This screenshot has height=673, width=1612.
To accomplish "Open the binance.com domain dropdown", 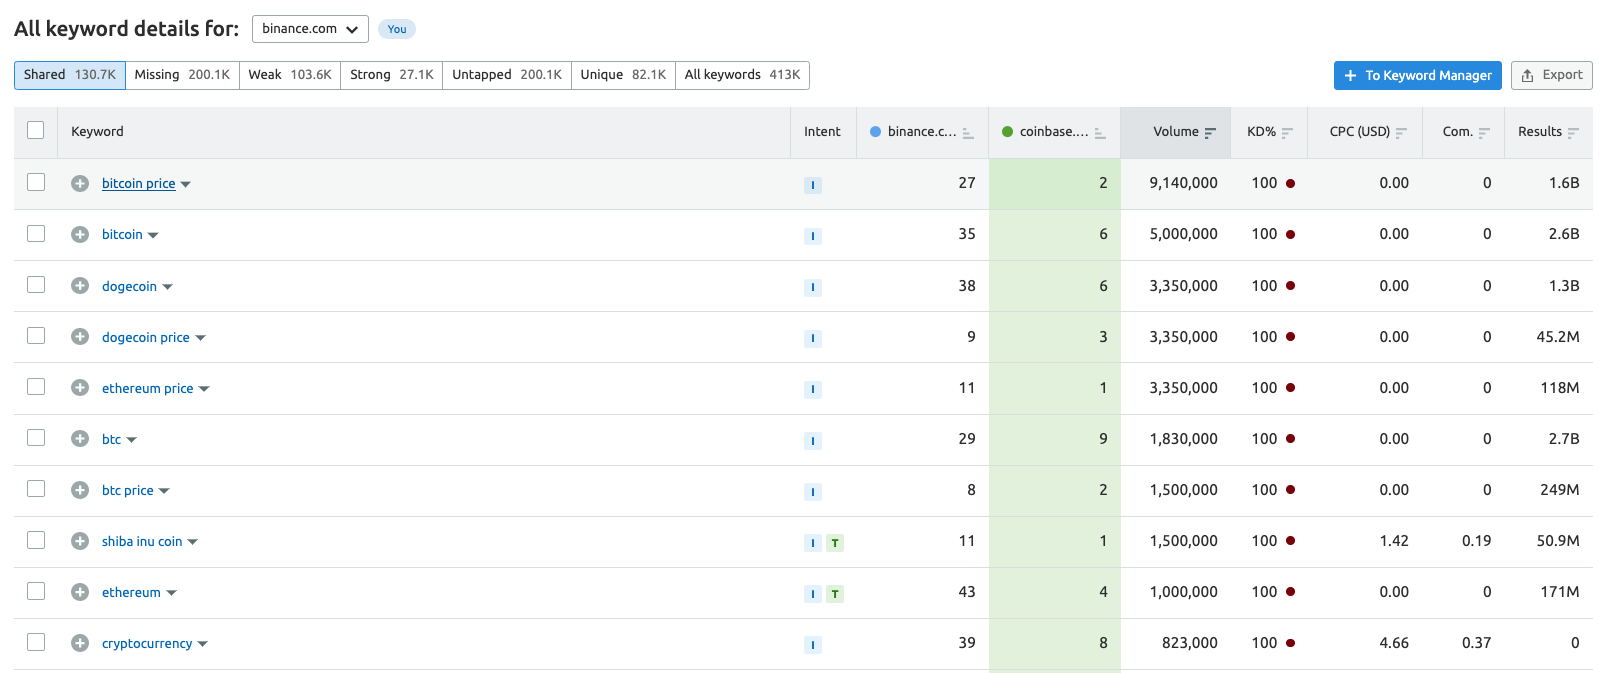I will [310, 29].
